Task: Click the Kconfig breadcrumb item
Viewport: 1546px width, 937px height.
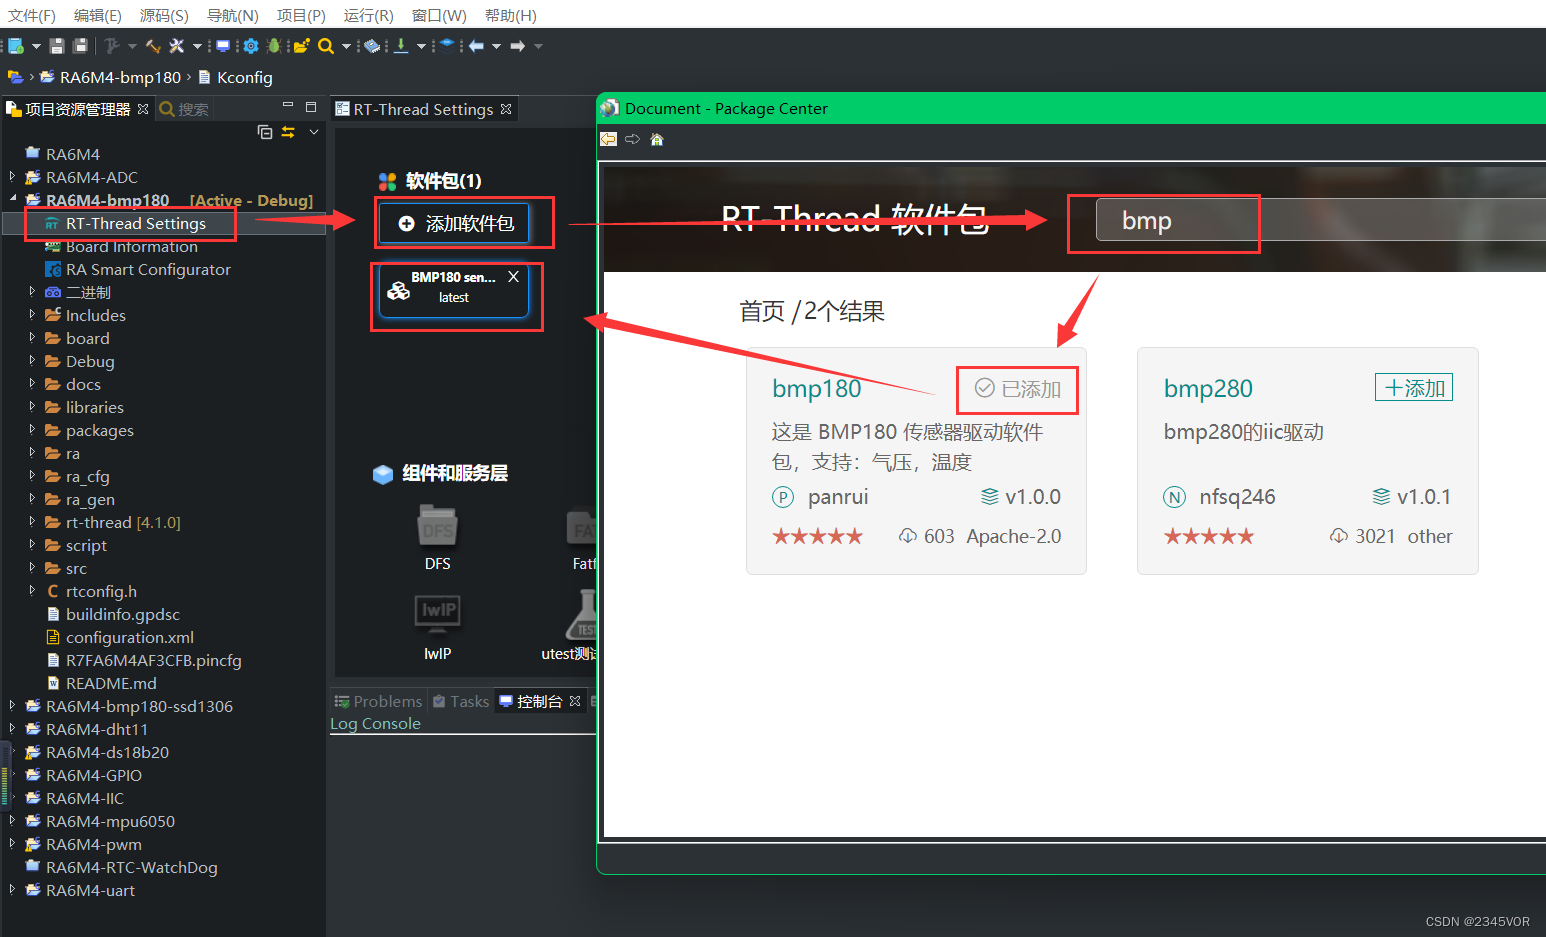Action: coord(244,77)
